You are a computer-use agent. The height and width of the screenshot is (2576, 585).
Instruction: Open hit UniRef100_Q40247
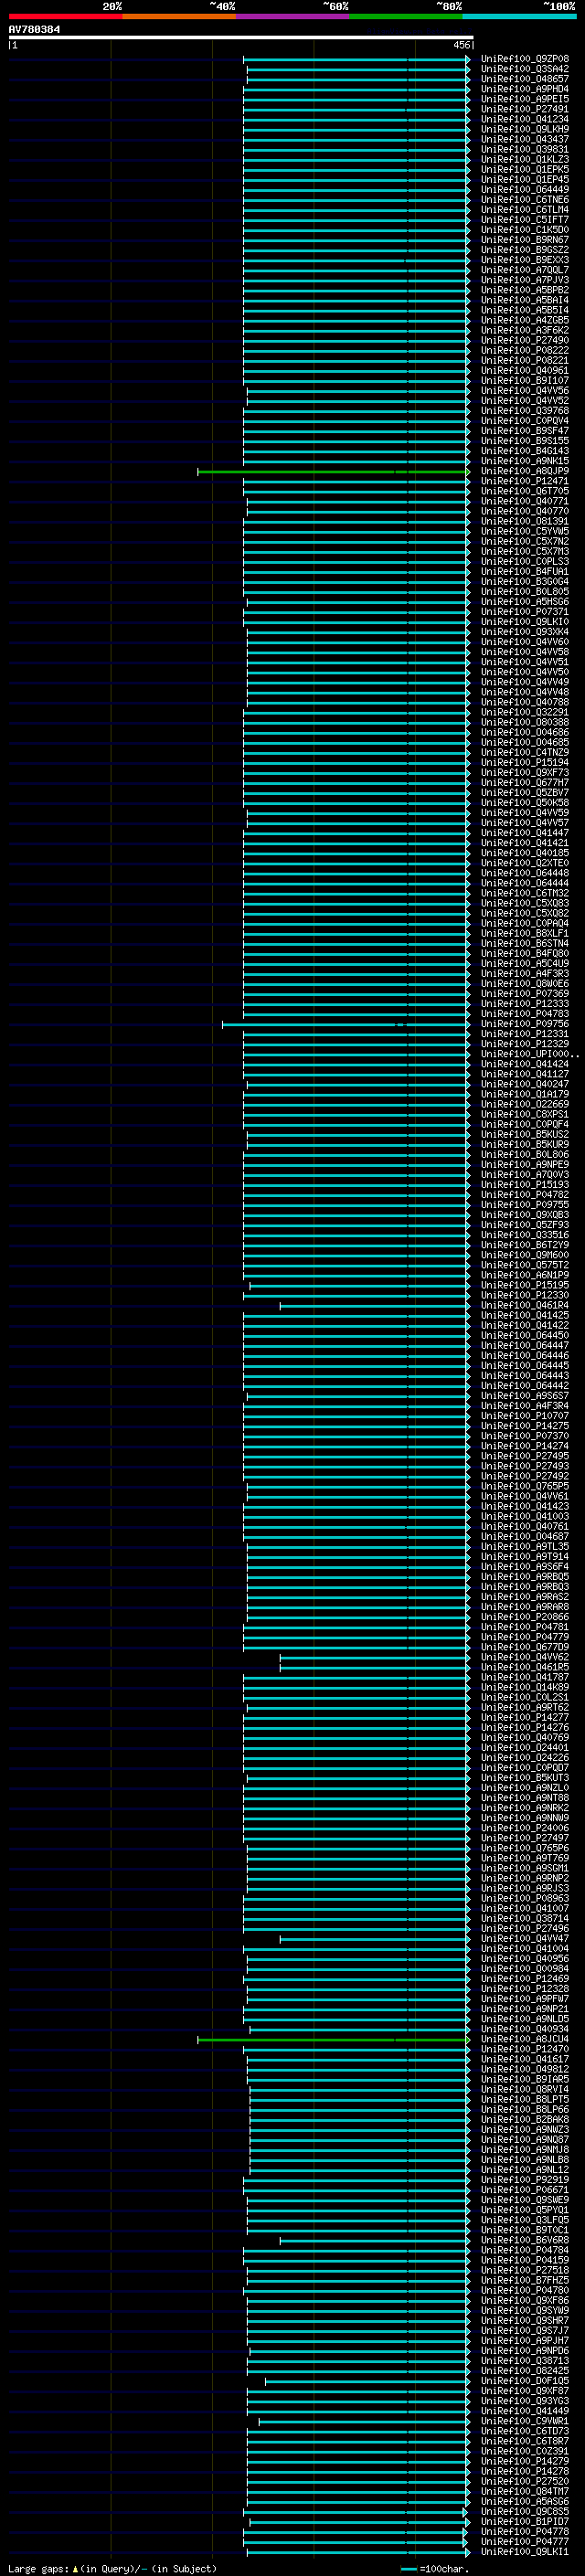524,1084
